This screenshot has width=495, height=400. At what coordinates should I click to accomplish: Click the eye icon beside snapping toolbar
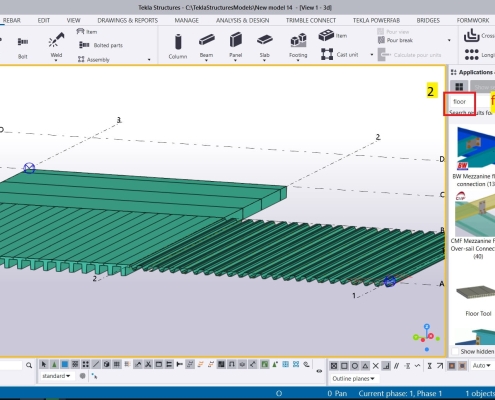coord(319,371)
